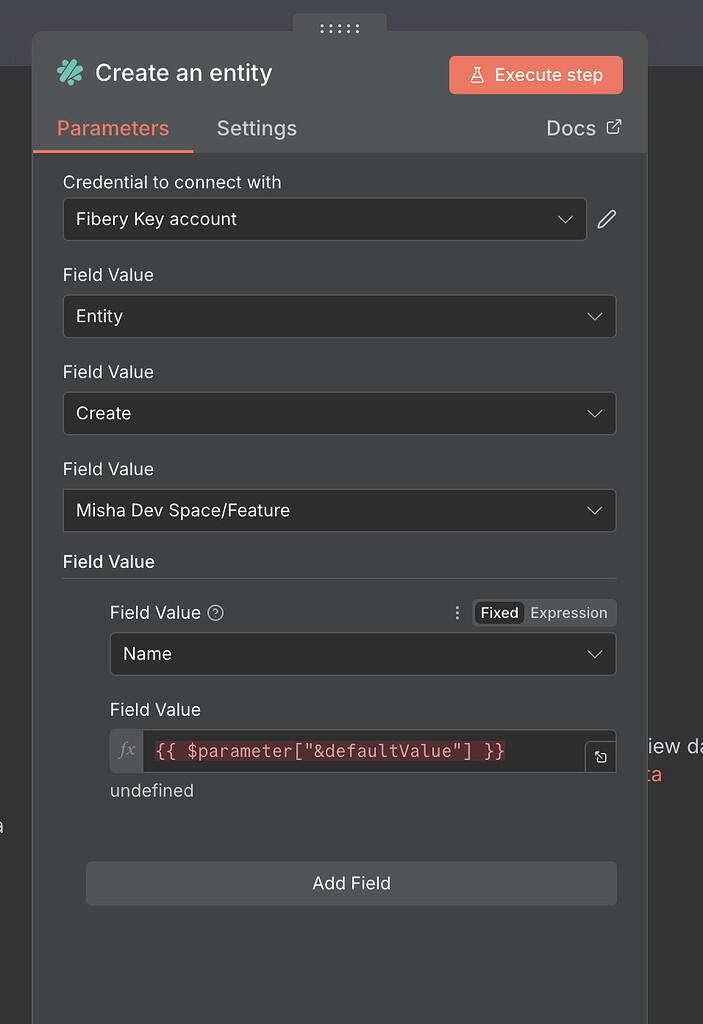Select the Parameters tab

112,128
